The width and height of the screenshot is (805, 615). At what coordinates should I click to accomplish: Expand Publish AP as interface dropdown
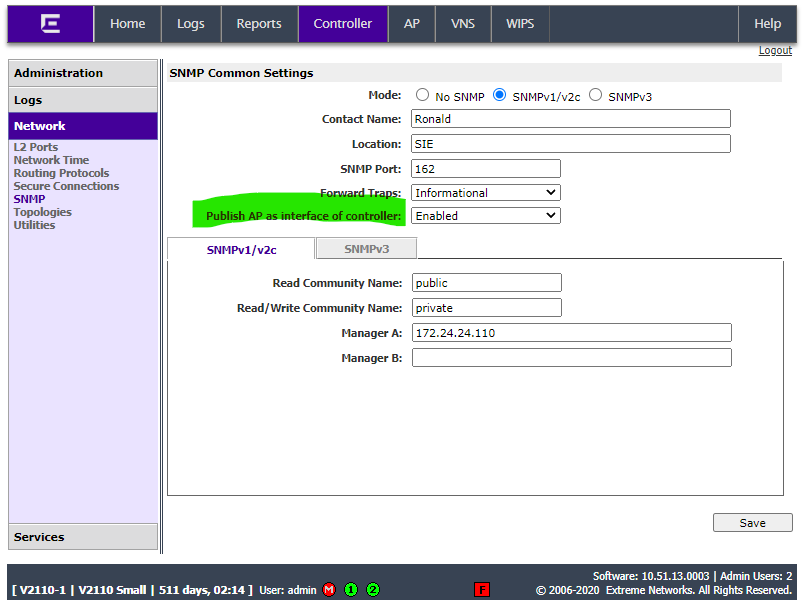486,215
